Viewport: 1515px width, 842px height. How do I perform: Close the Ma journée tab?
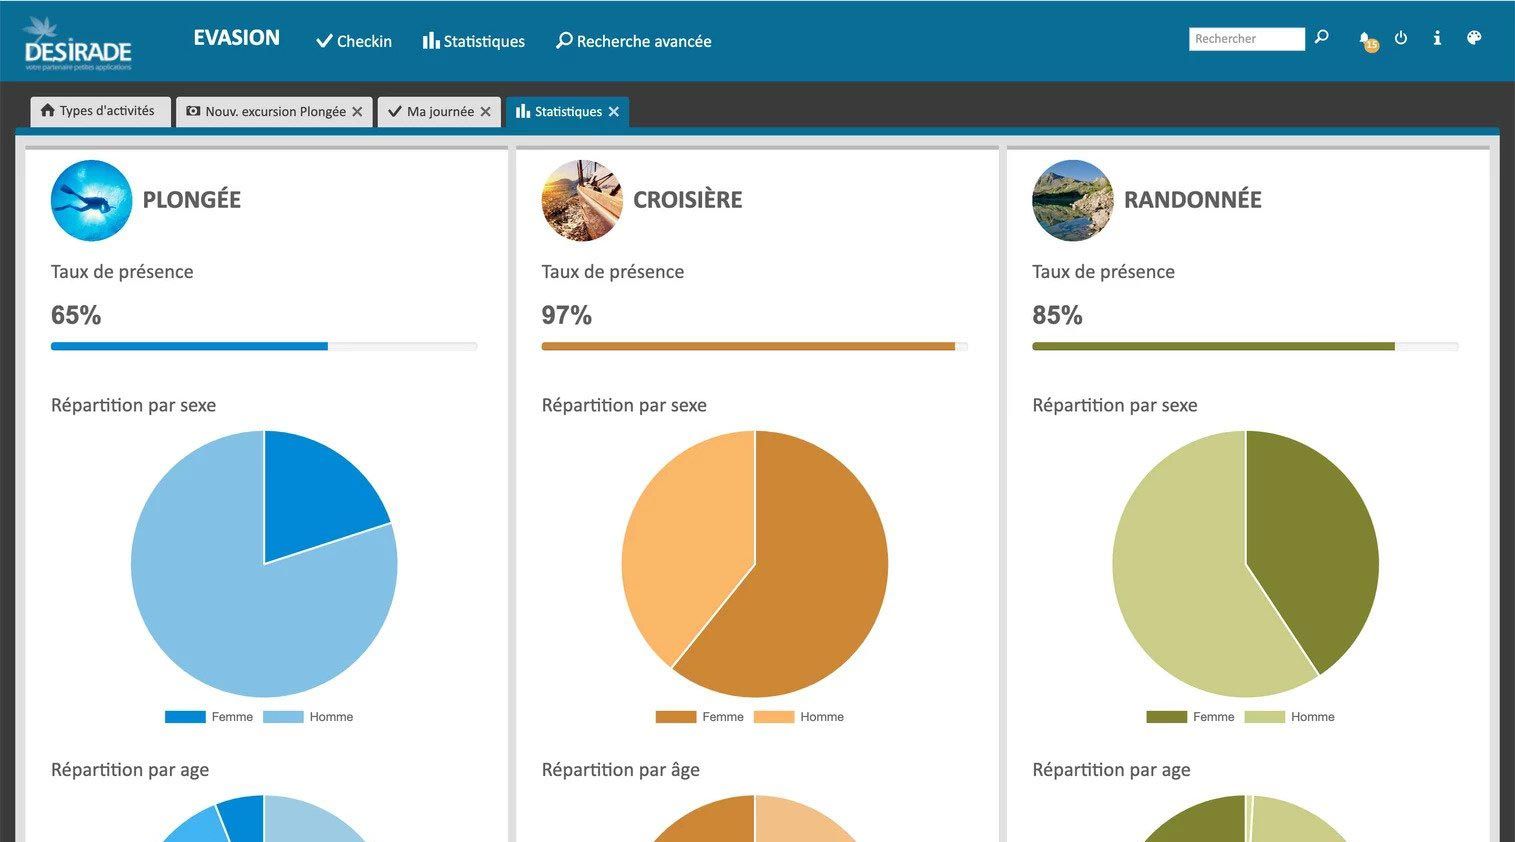[x=485, y=112]
